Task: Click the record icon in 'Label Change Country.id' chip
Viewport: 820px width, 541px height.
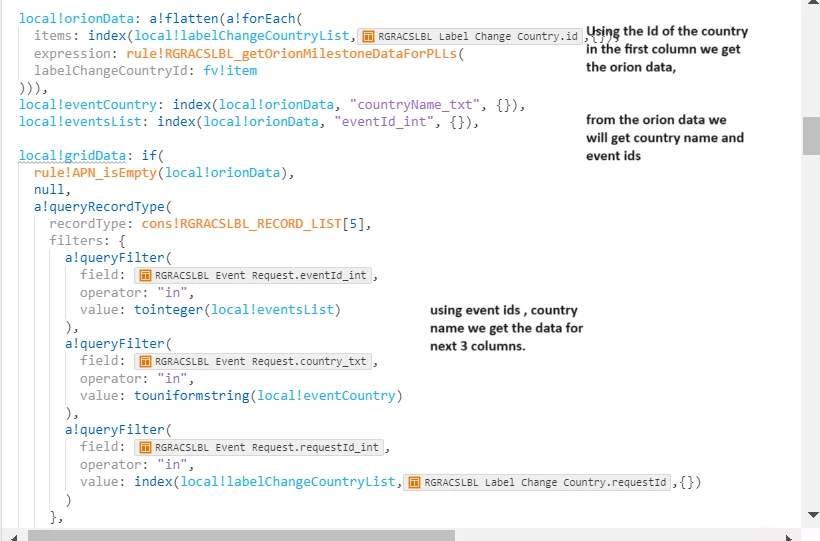Action: click(x=368, y=36)
